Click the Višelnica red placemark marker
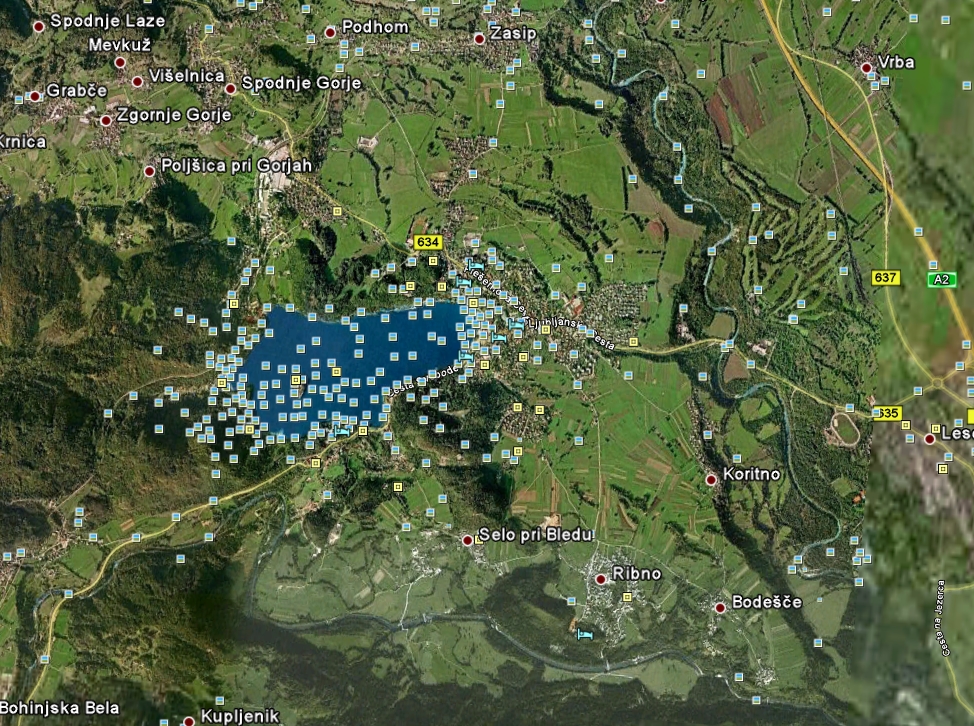This screenshot has height=726, width=974. pyautogui.click(x=137, y=82)
